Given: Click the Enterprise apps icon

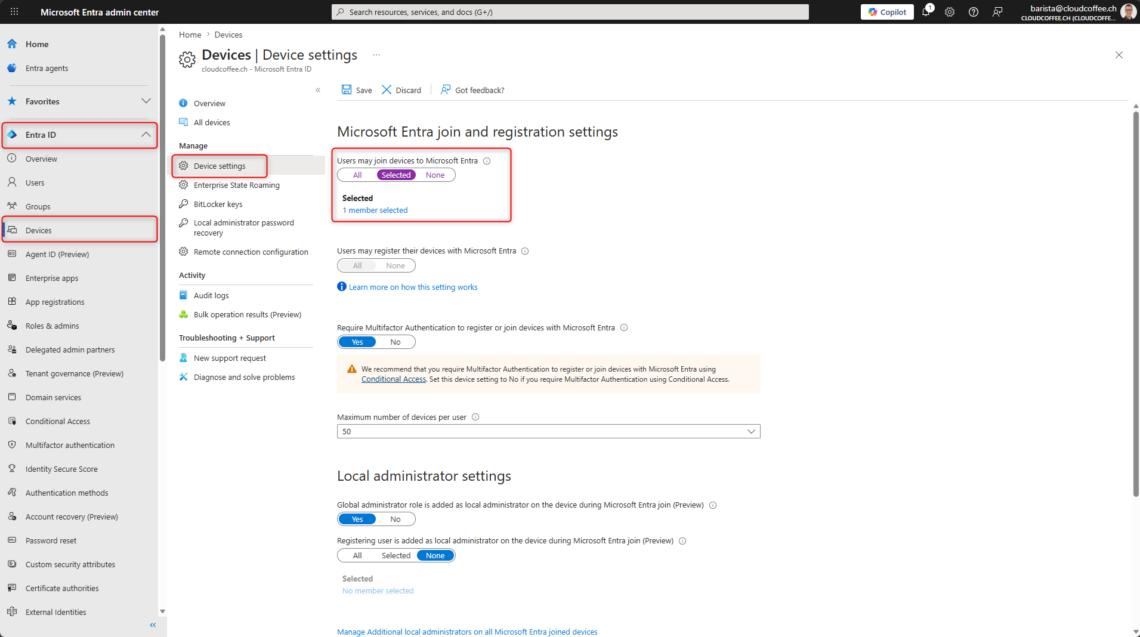Looking at the screenshot, I should [12, 278].
